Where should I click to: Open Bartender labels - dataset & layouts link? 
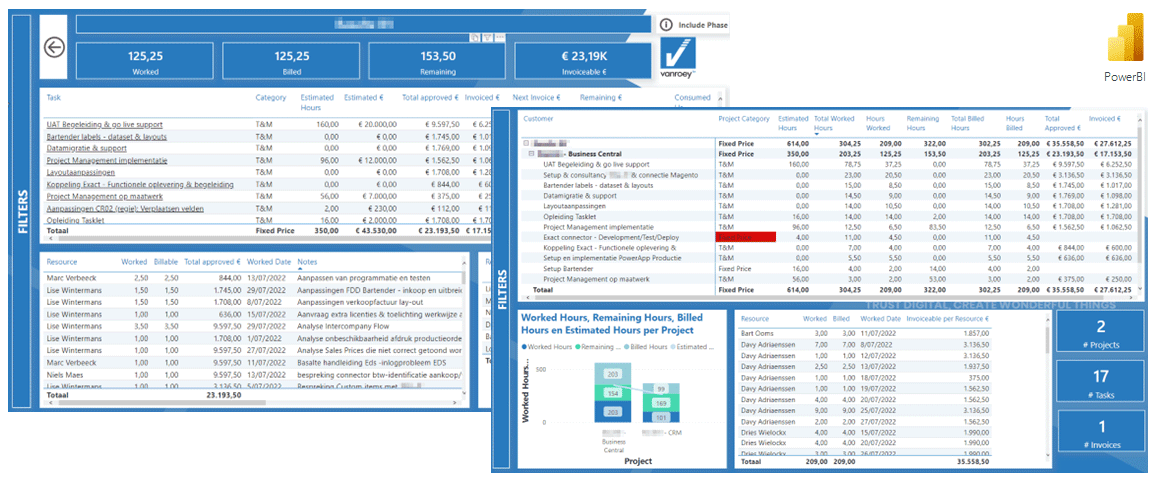click(x=107, y=136)
